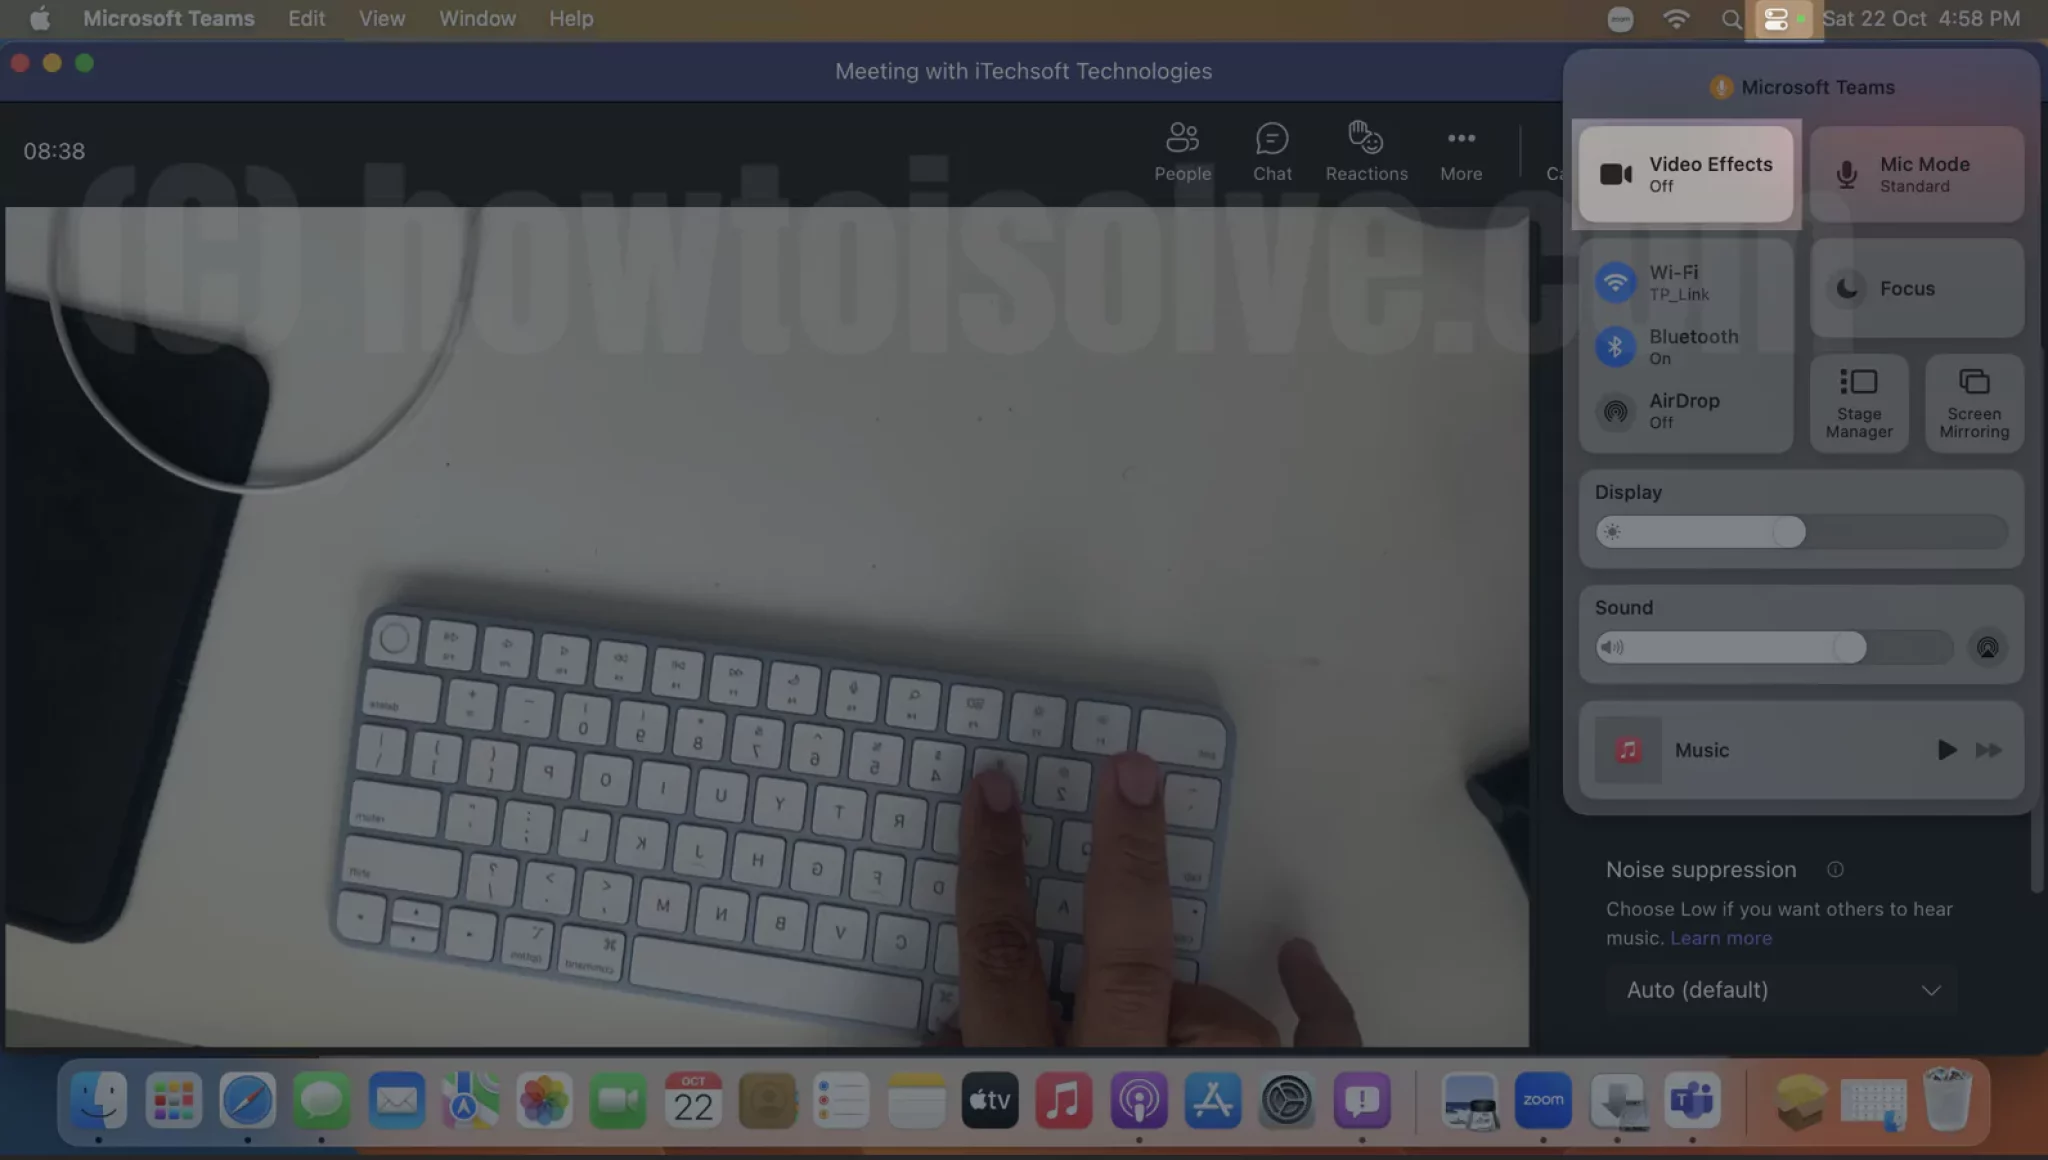
Task: Open the Help menu
Action: point(571,18)
